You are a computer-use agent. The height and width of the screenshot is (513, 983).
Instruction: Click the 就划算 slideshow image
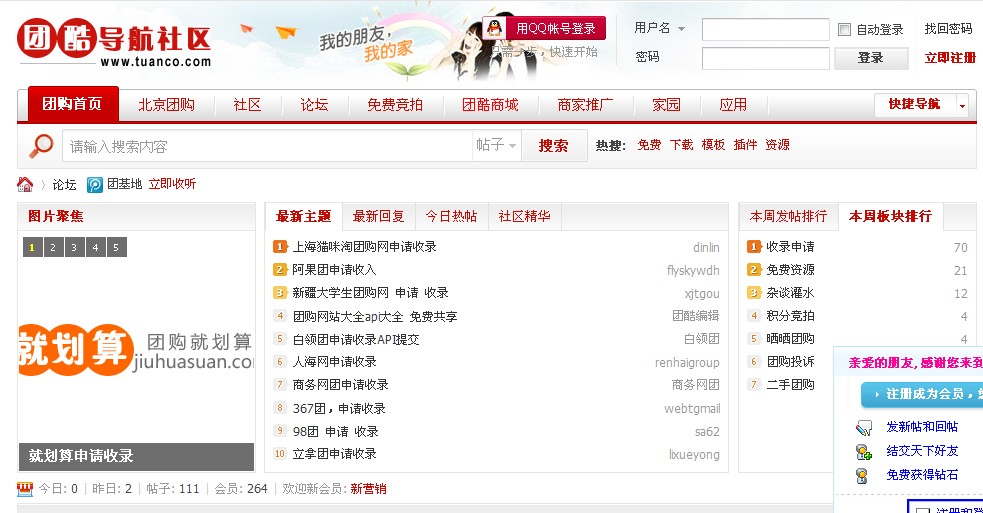pyautogui.click(x=136, y=351)
